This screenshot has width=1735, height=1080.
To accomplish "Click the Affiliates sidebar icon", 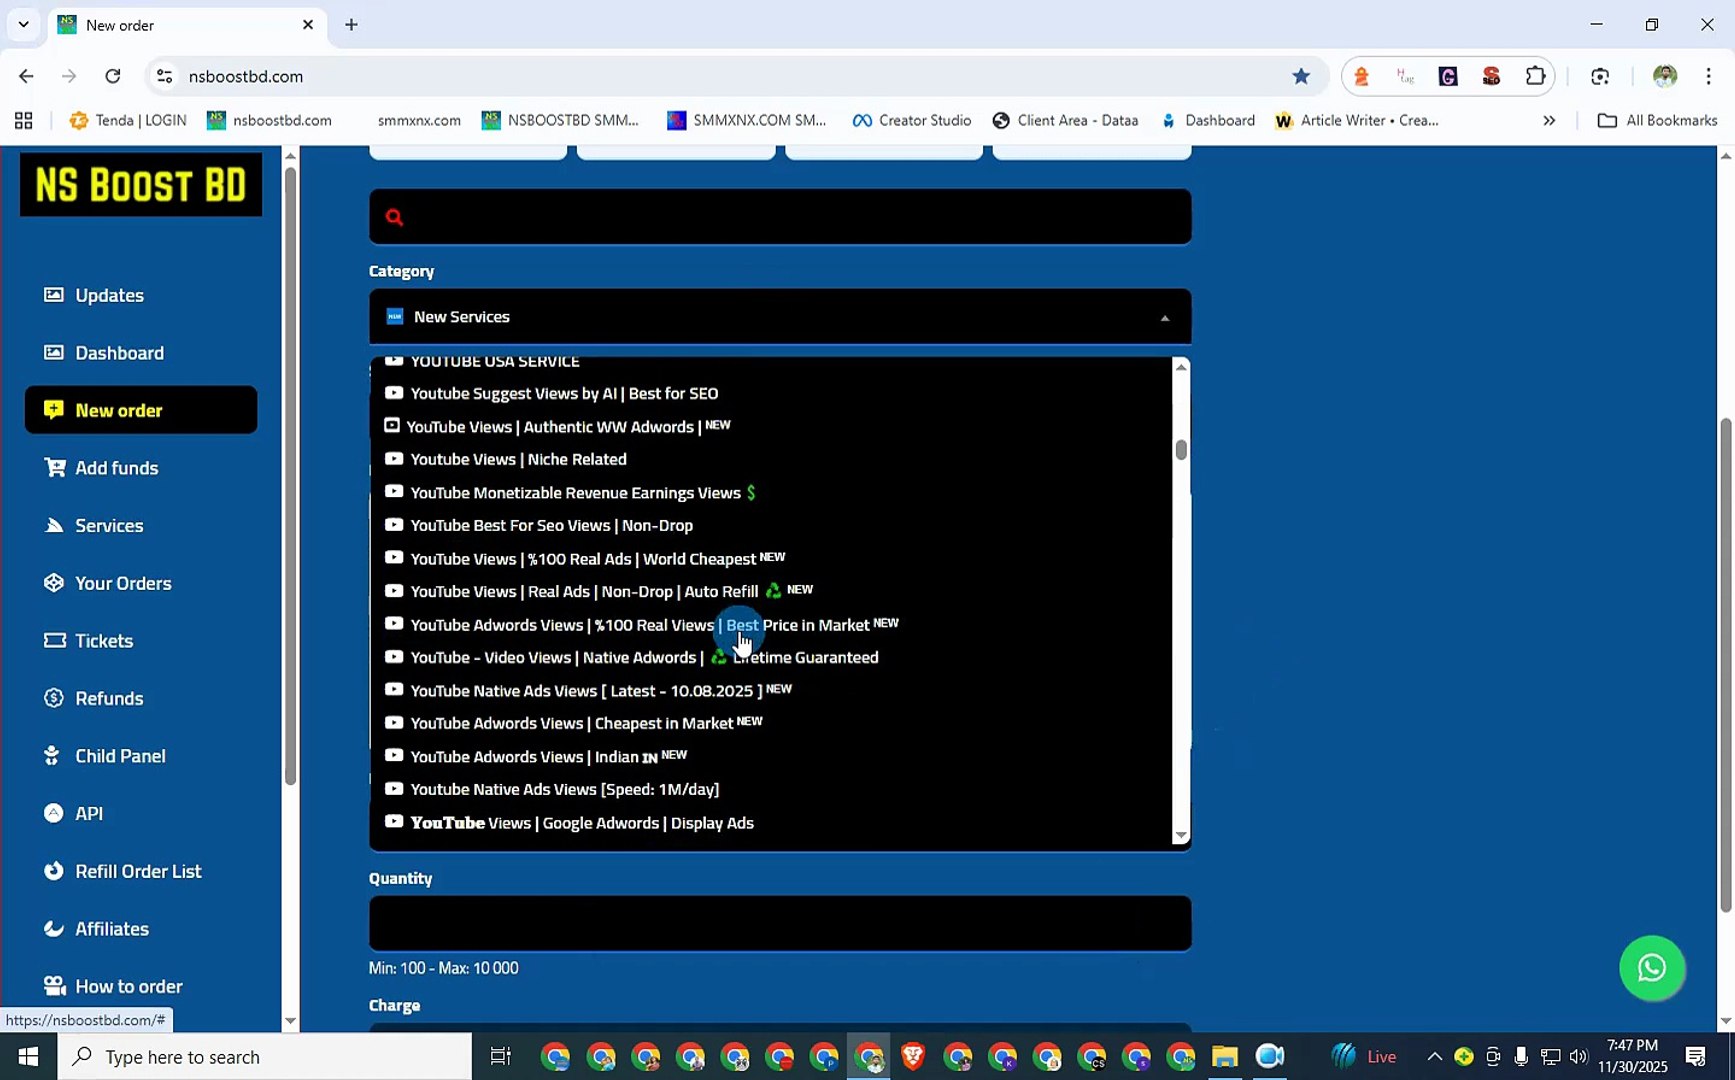I will [54, 929].
